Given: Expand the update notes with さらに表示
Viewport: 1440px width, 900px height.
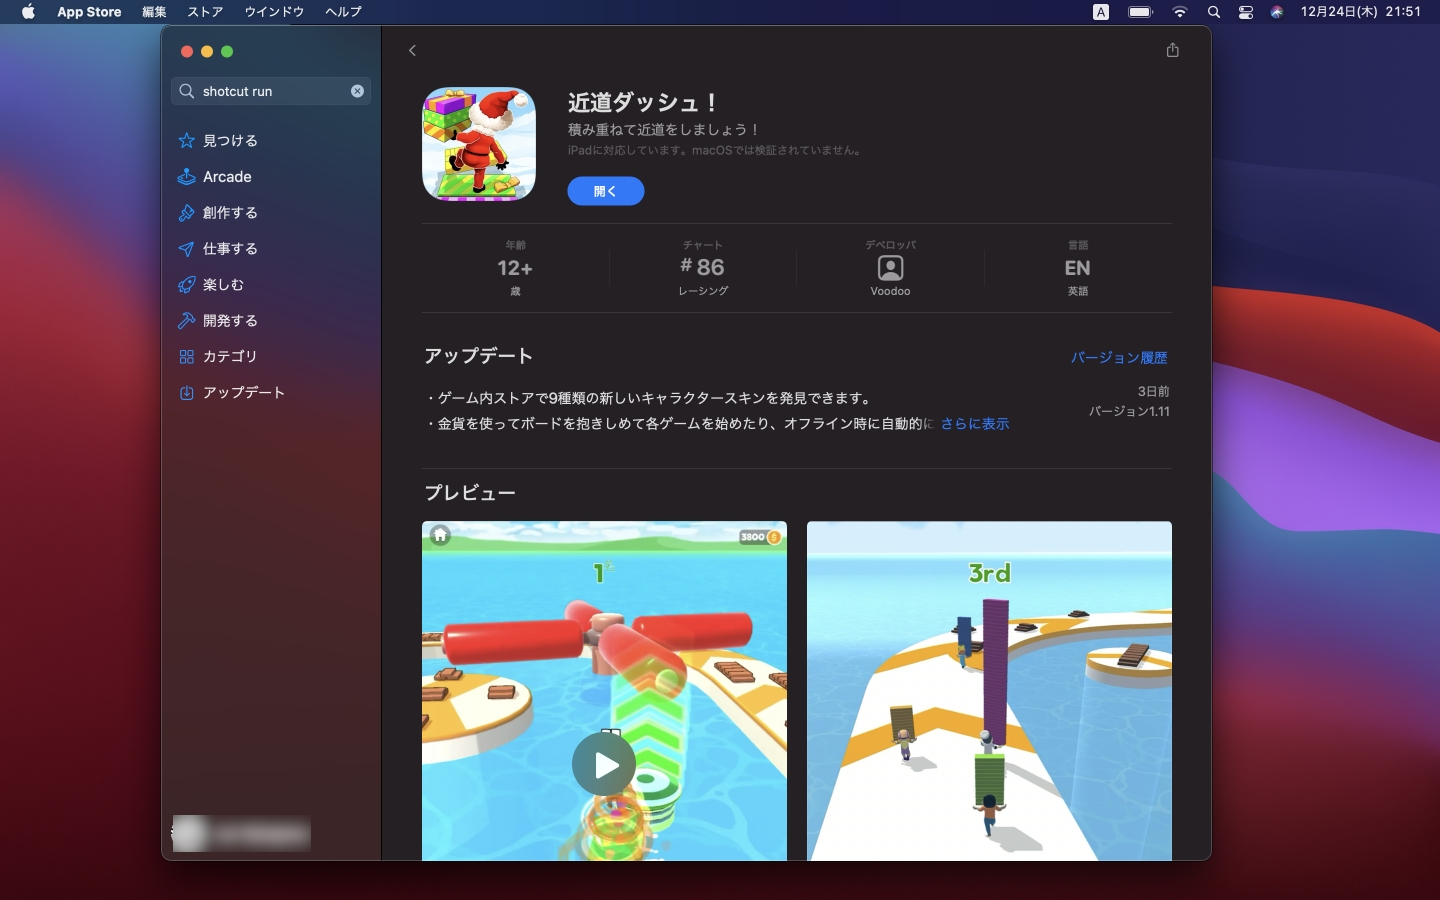Looking at the screenshot, I should (x=975, y=424).
